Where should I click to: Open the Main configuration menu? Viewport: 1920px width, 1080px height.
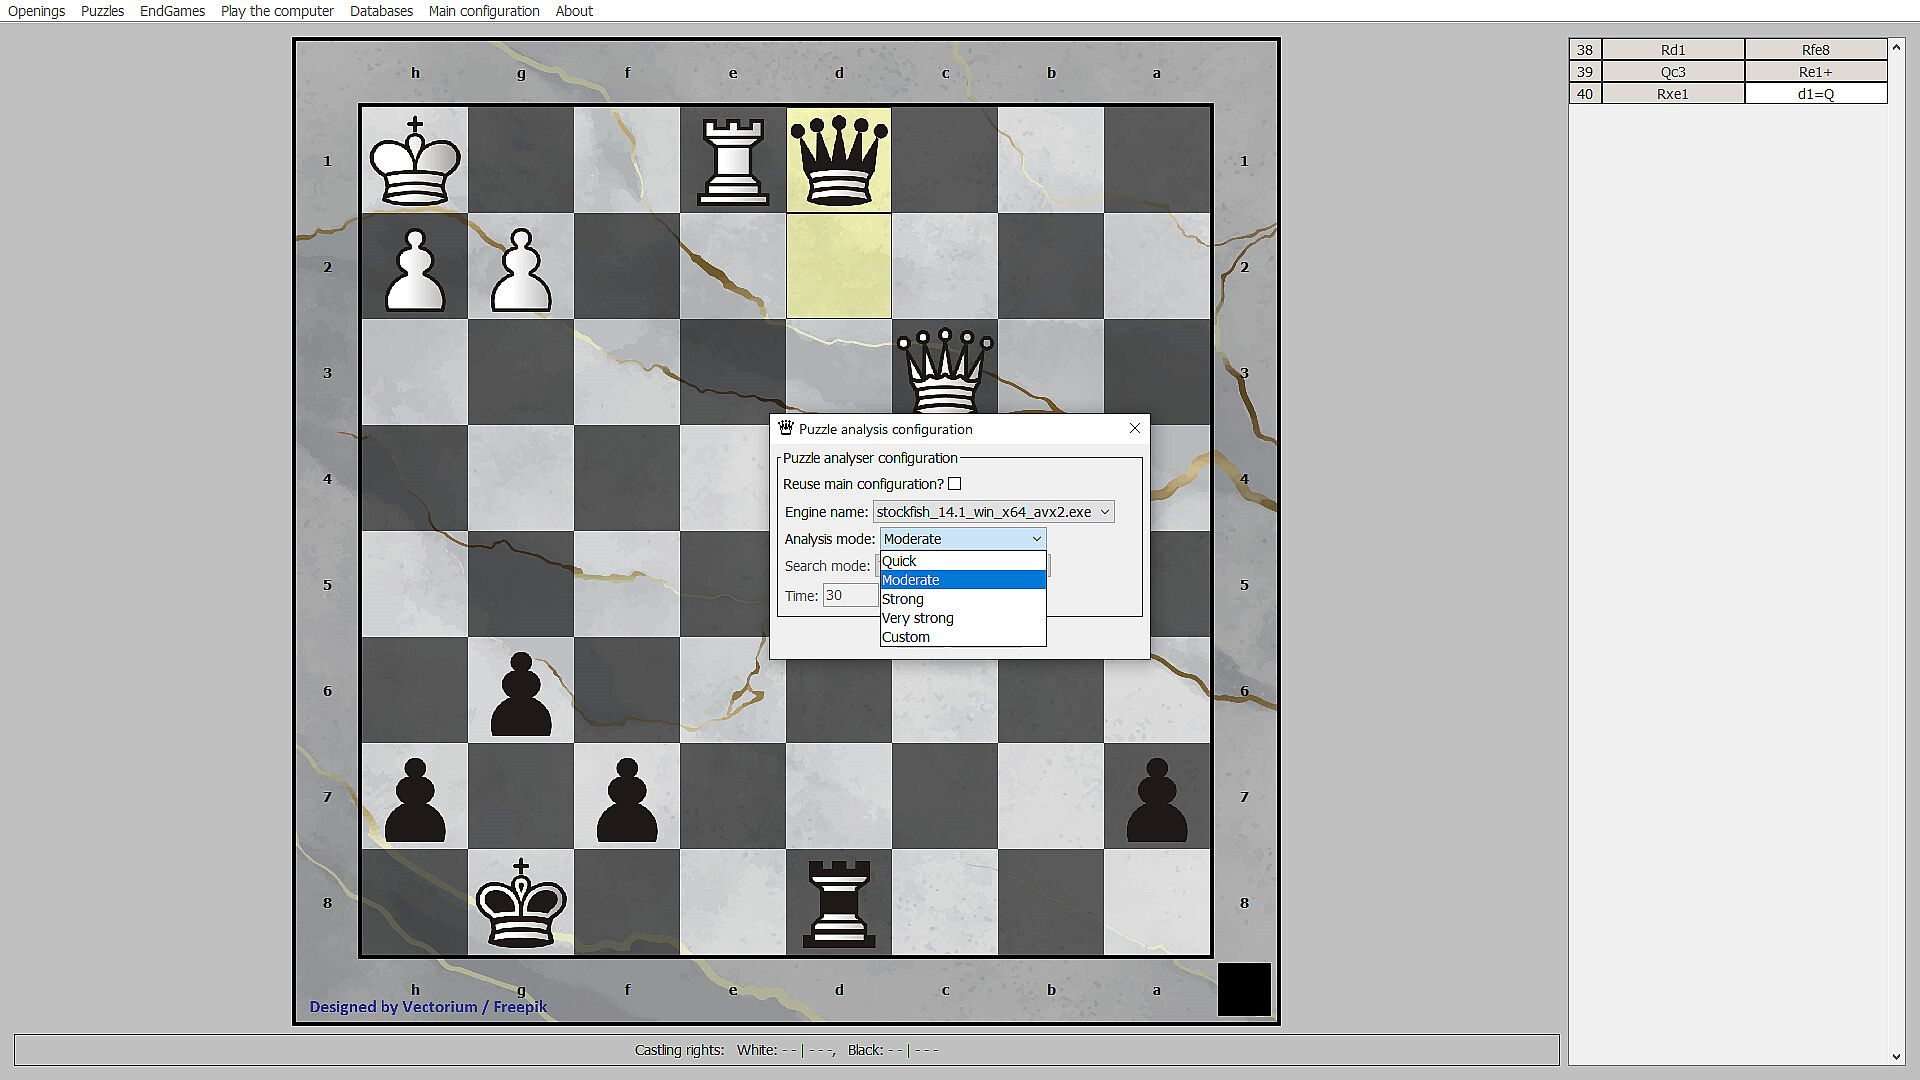click(x=483, y=11)
